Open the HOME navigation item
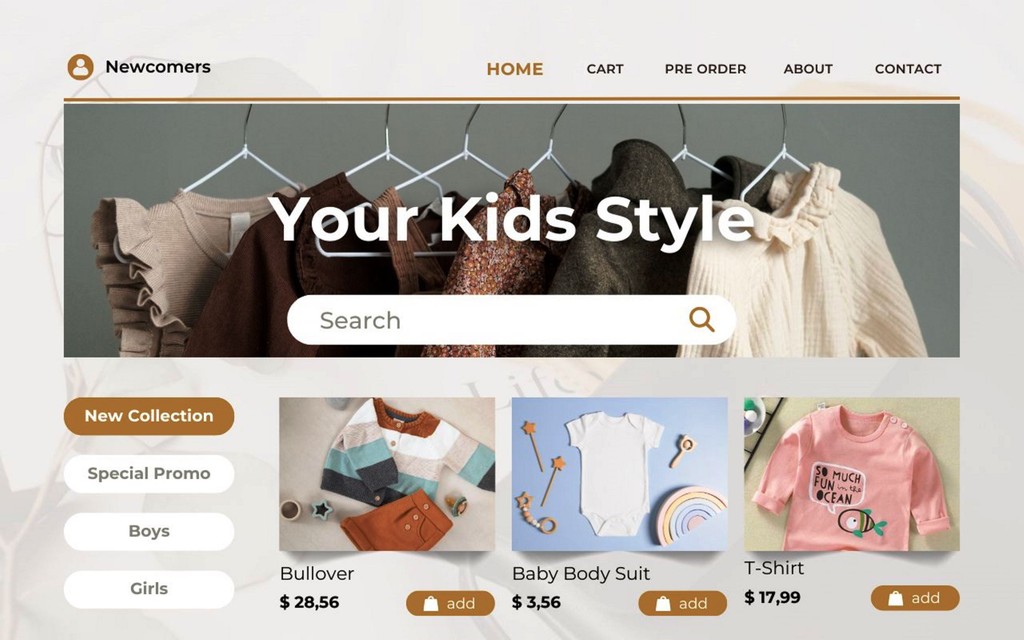The height and width of the screenshot is (640, 1024). pyautogui.click(x=515, y=69)
